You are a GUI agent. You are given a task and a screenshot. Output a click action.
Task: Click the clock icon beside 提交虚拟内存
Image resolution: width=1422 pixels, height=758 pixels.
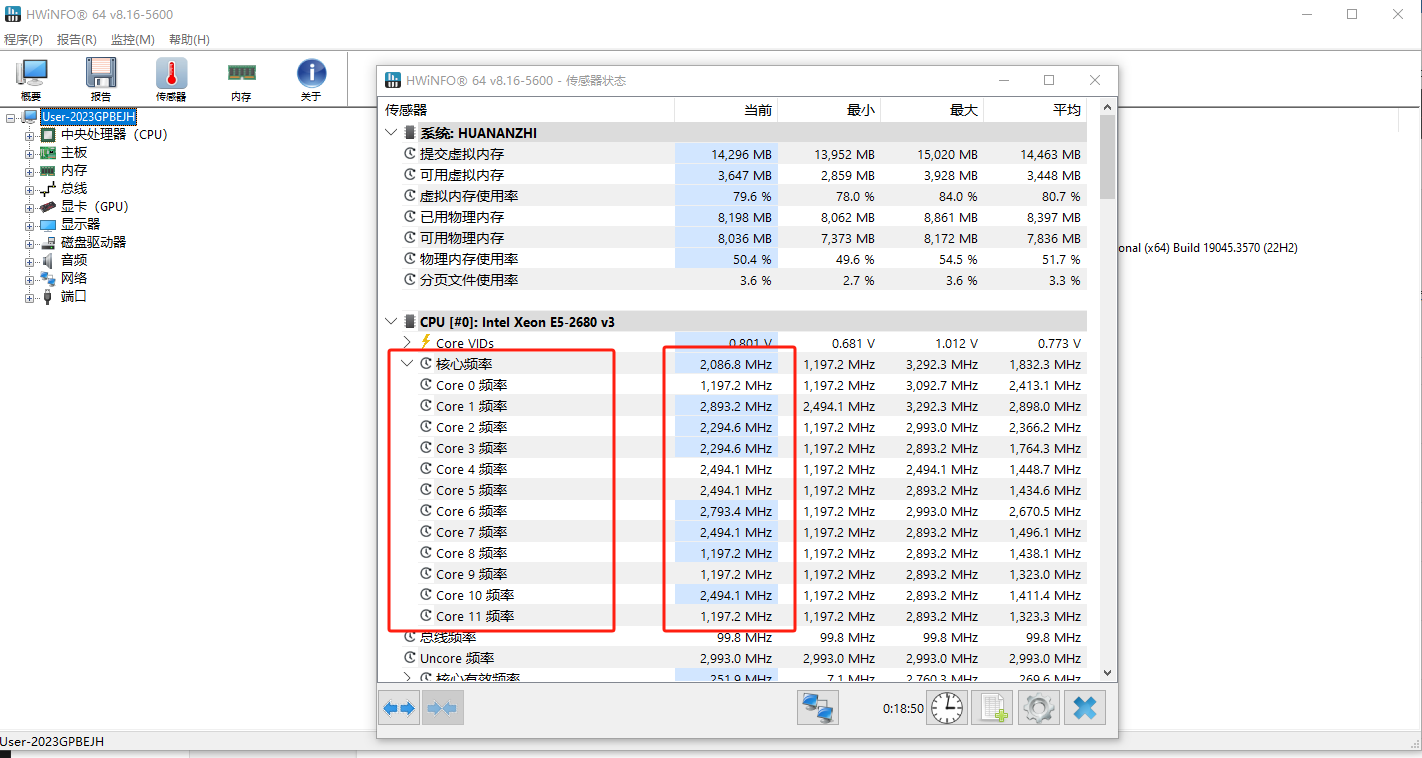pyautogui.click(x=410, y=154)
